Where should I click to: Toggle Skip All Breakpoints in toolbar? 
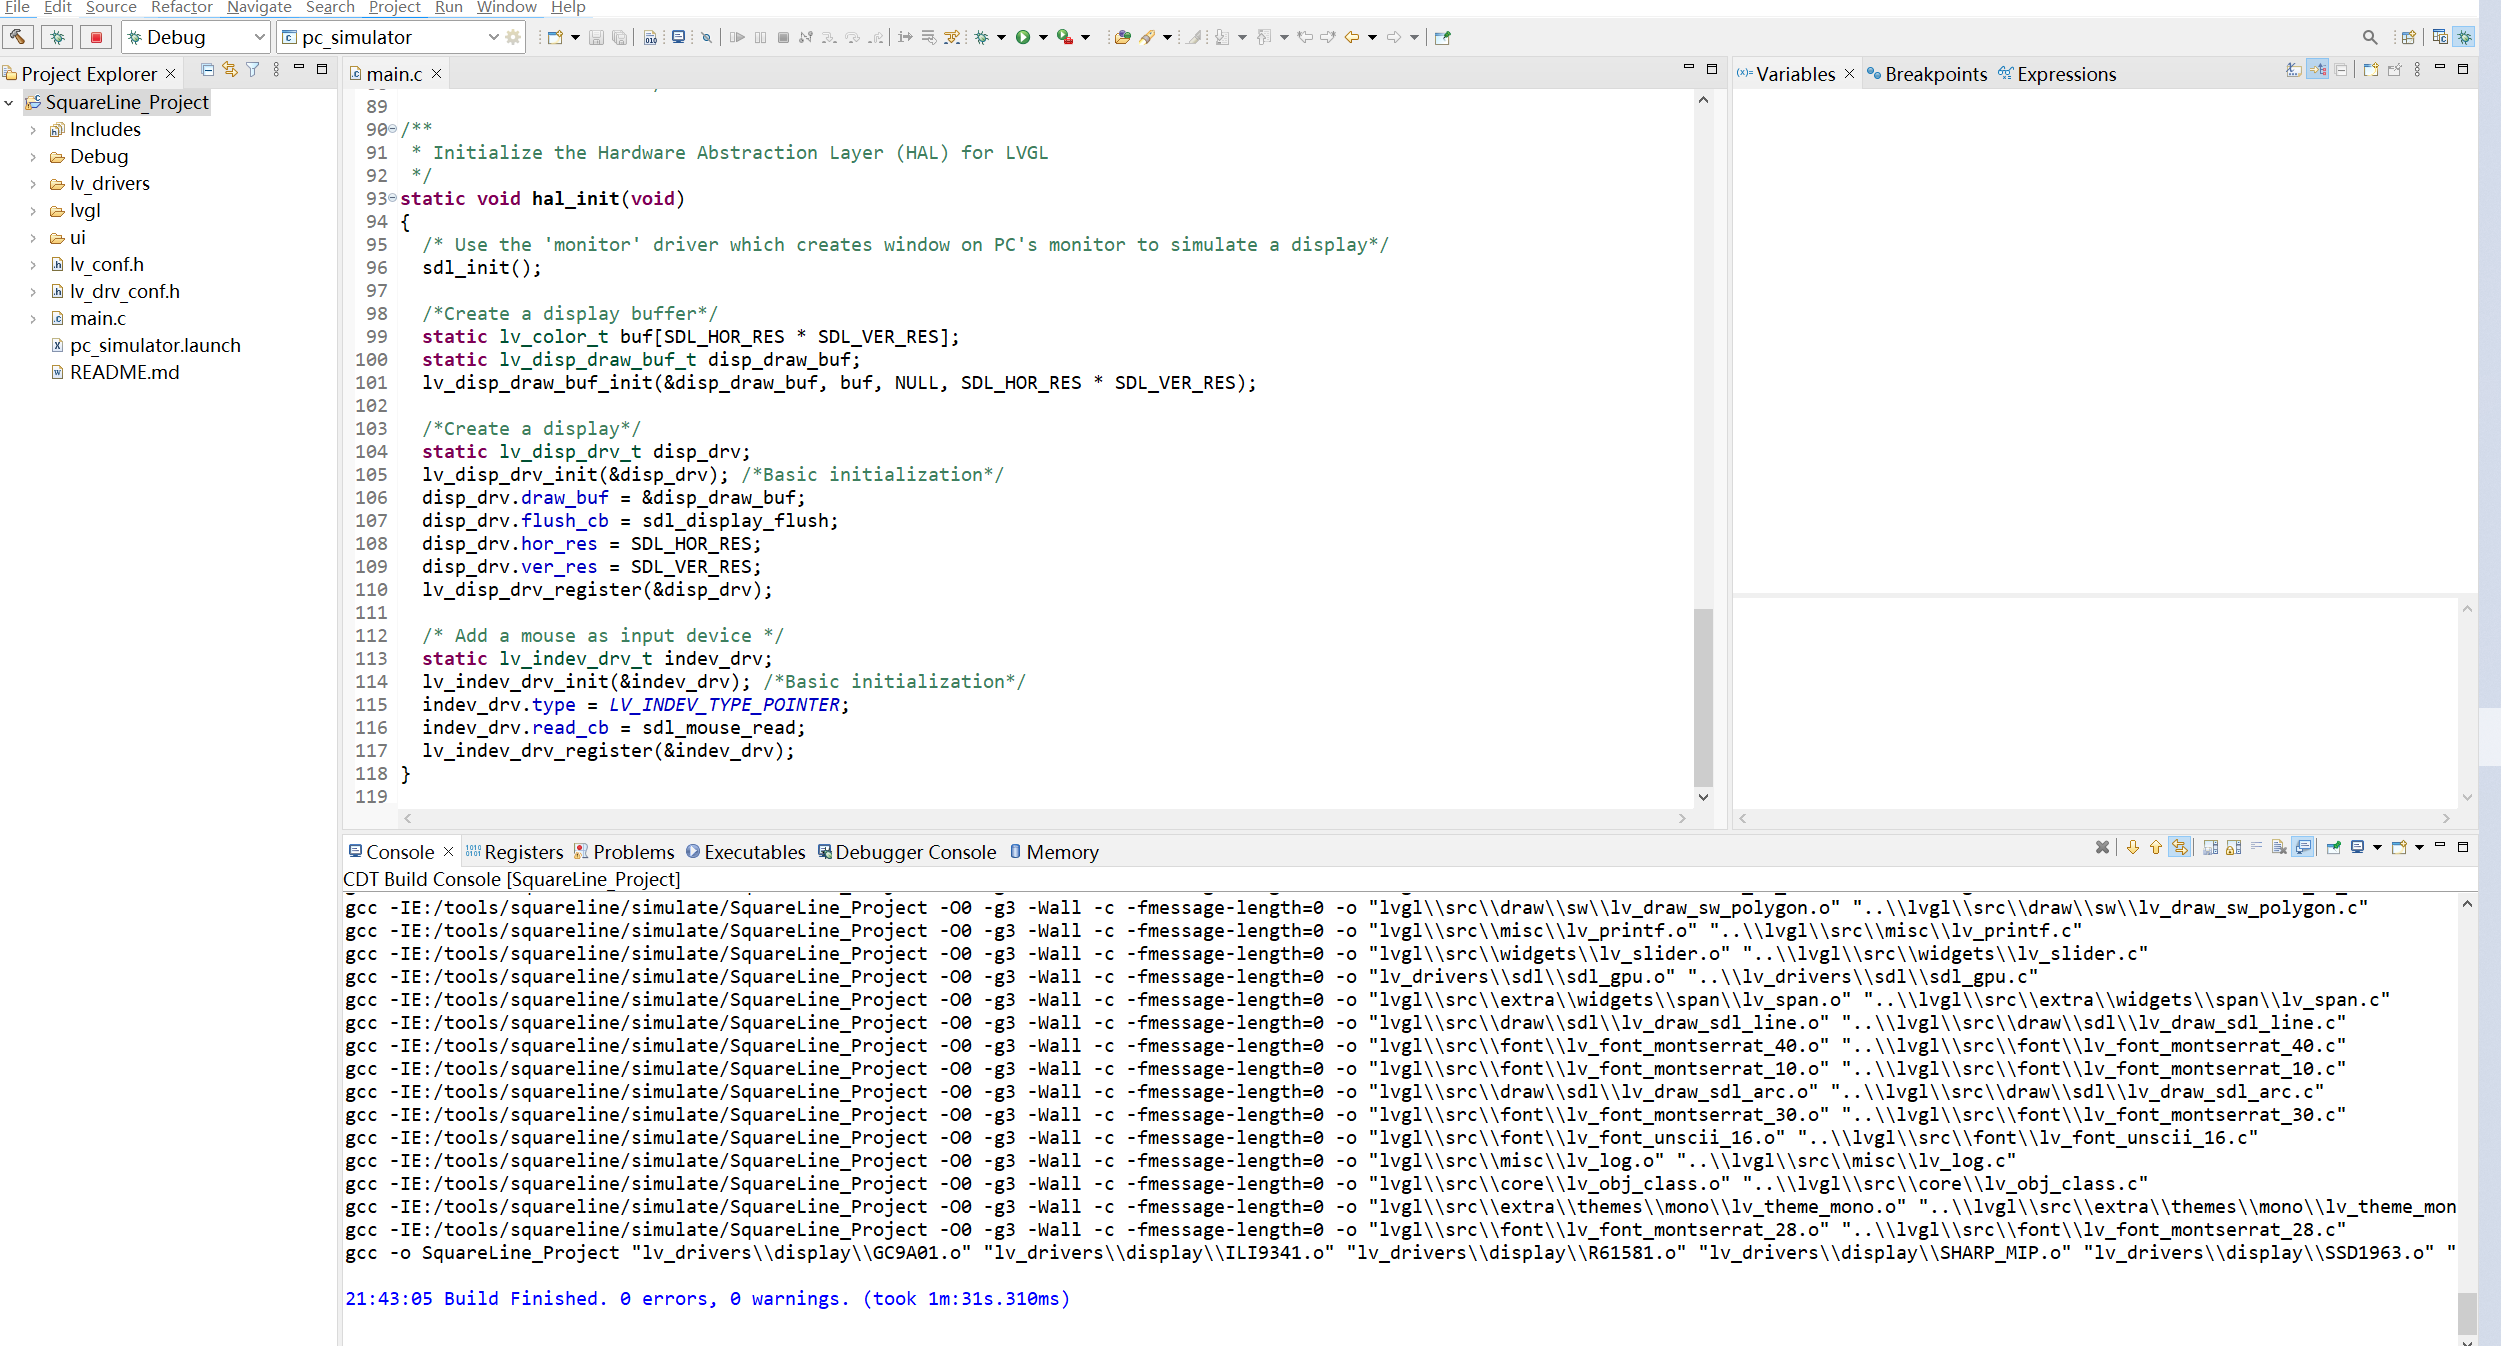[x=706, y=37]
